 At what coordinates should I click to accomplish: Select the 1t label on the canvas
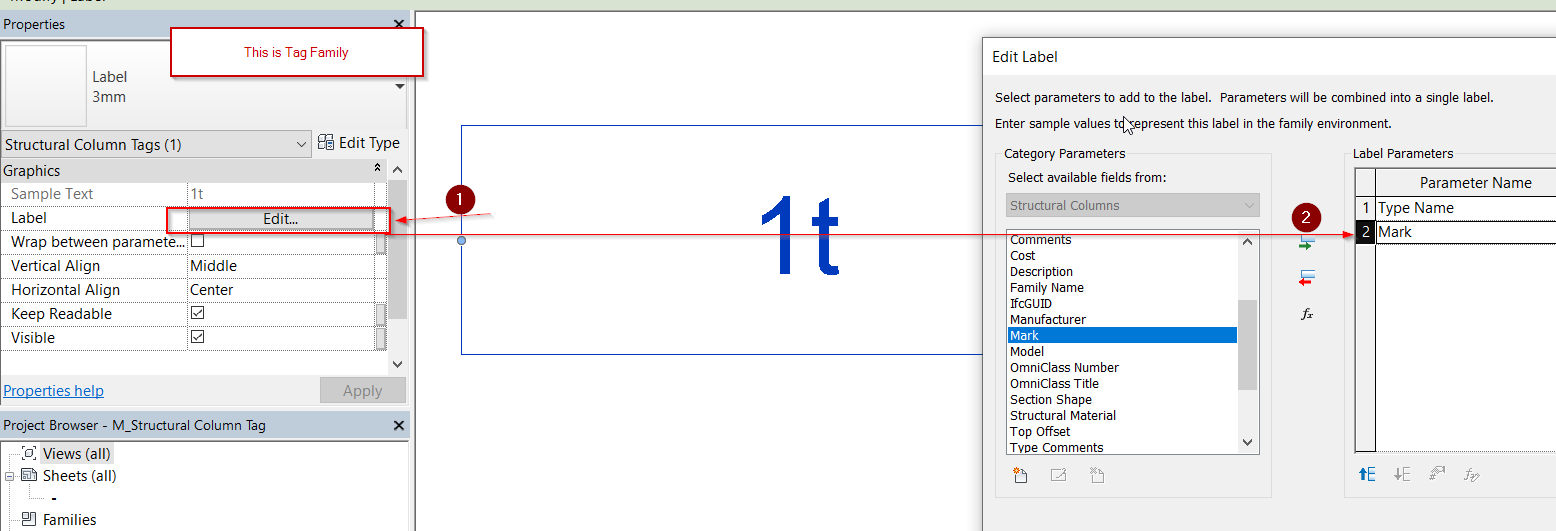(x=798, y=235)
